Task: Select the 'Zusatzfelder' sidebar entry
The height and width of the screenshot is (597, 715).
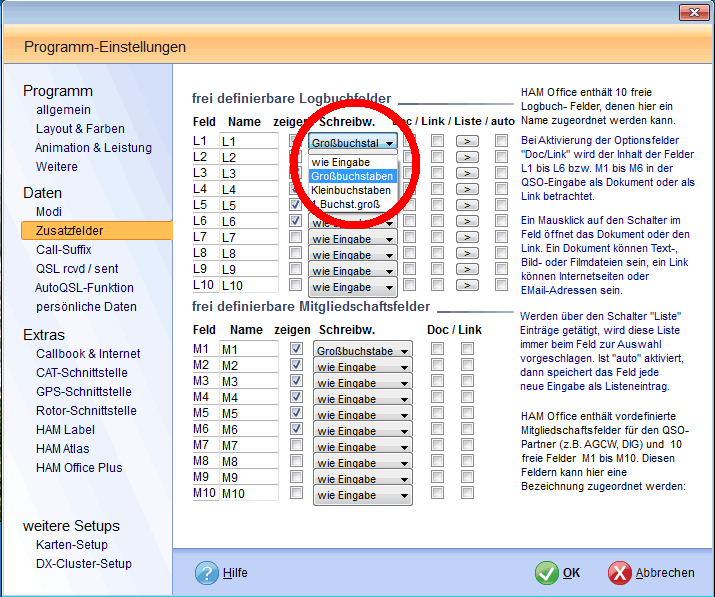Action: (97, 230)
